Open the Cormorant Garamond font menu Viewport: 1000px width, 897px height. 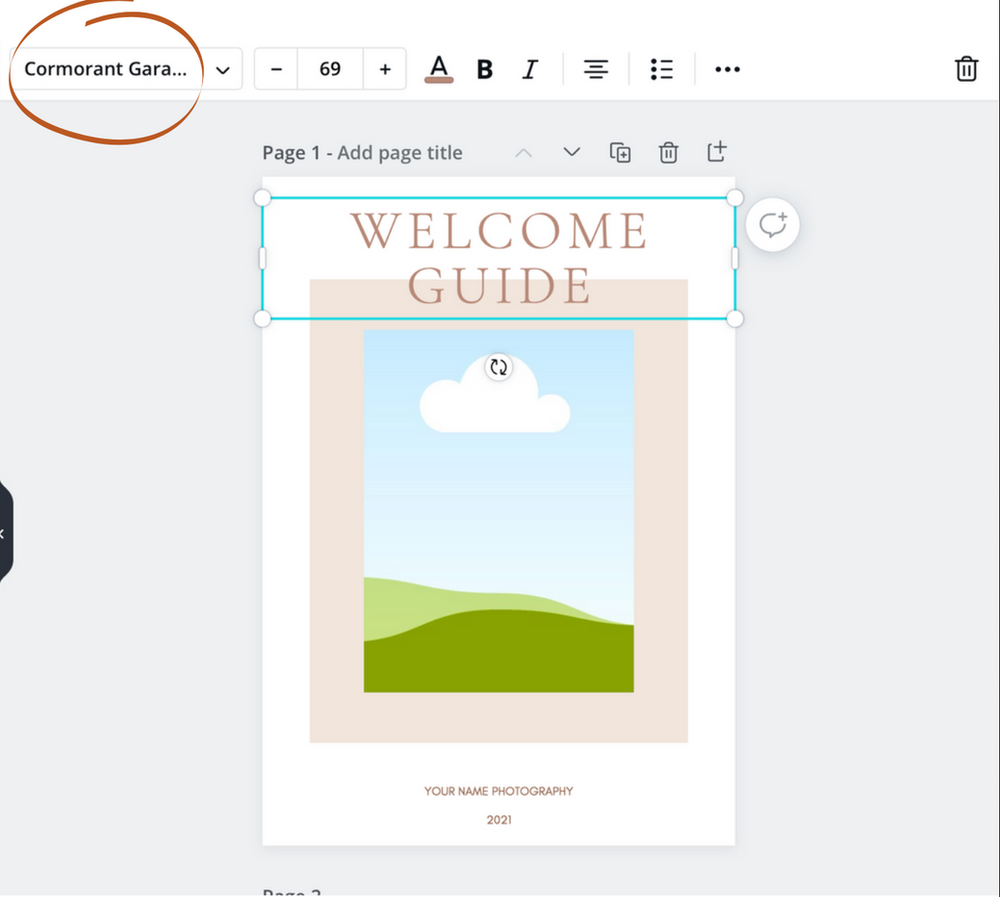[105, 69]
